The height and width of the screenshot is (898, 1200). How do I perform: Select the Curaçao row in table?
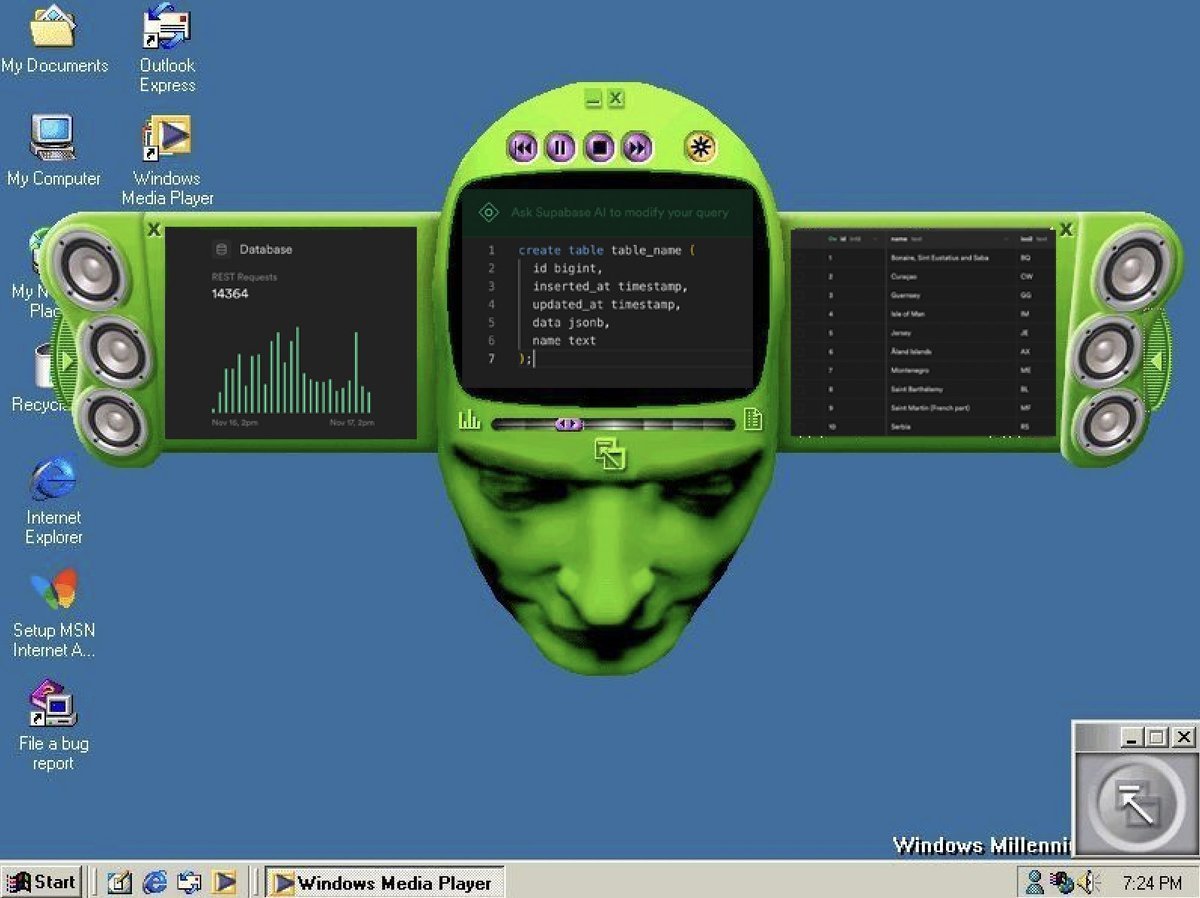(924, 276)
